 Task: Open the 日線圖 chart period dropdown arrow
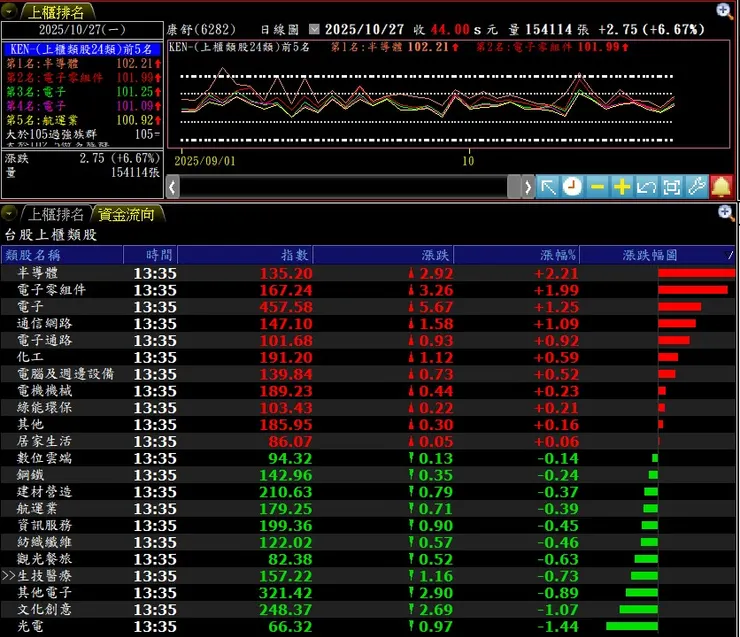click(x=314, y=30)
